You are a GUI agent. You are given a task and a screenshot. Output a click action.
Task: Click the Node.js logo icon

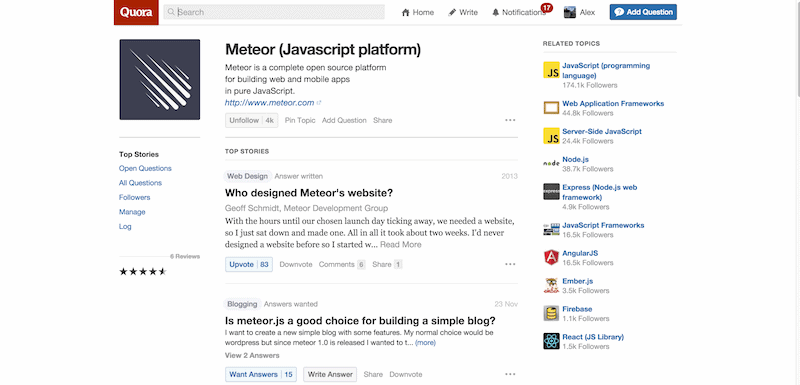point(552,164)
